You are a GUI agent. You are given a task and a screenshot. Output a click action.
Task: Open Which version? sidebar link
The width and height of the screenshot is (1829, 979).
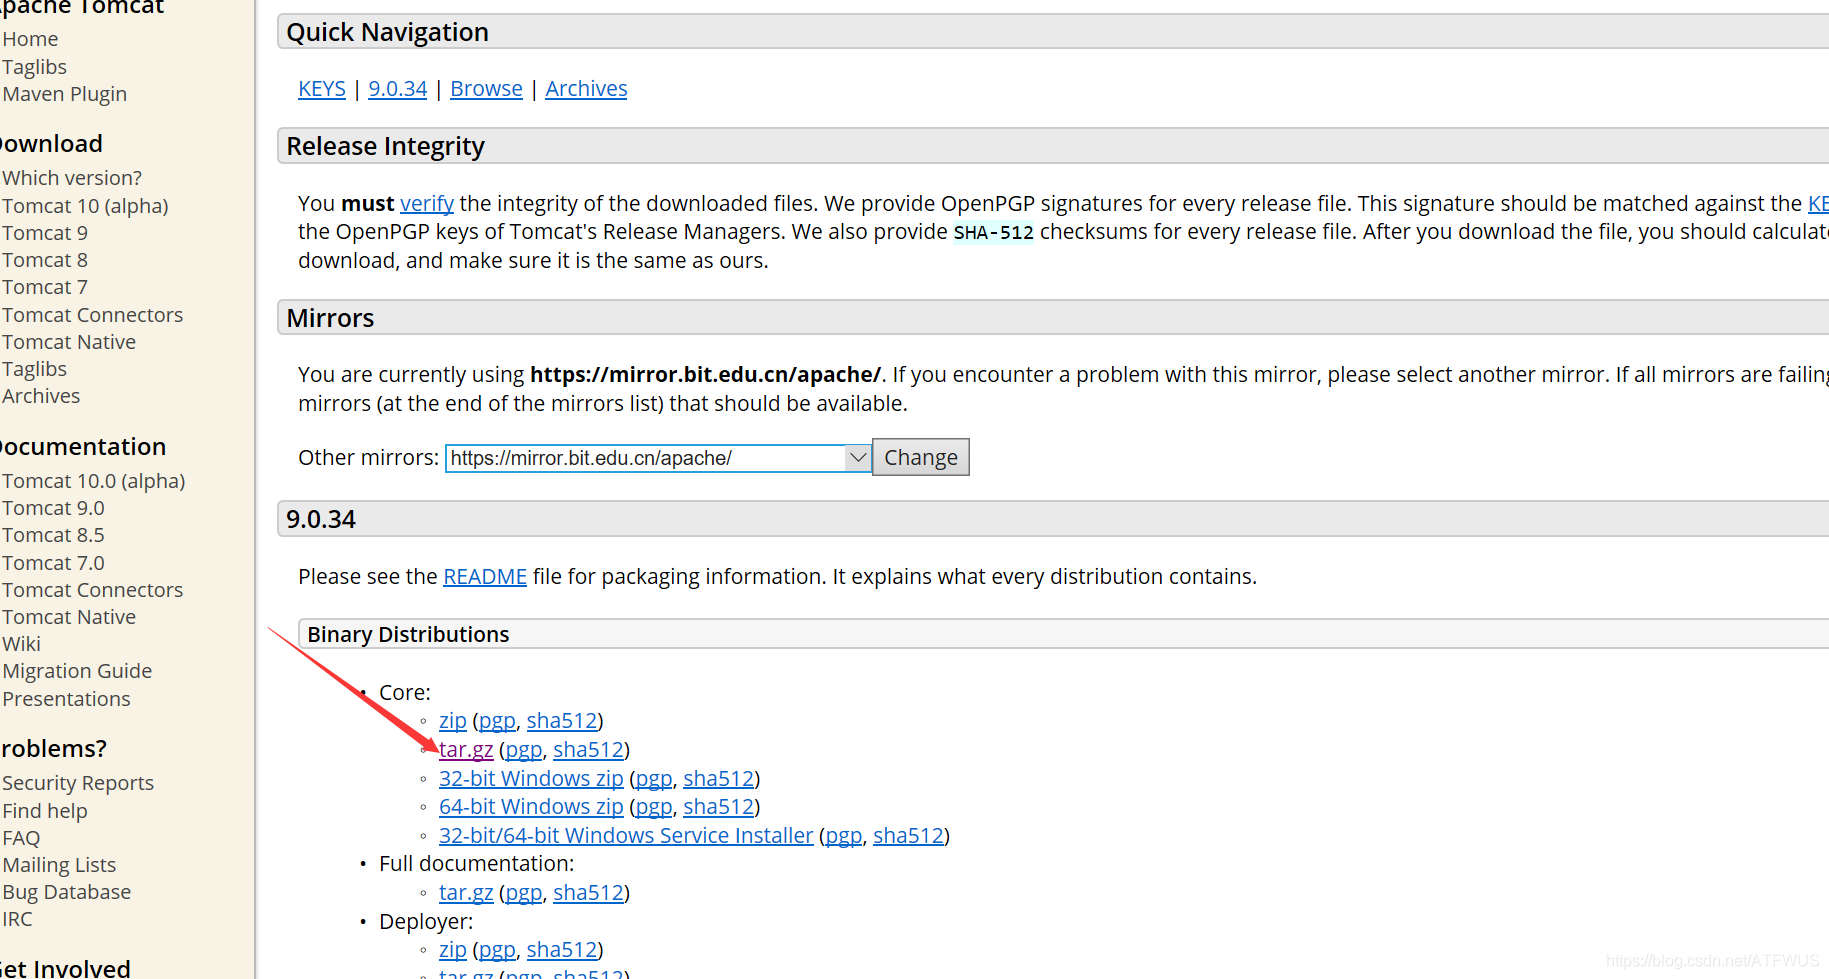[x=72, y=178]
